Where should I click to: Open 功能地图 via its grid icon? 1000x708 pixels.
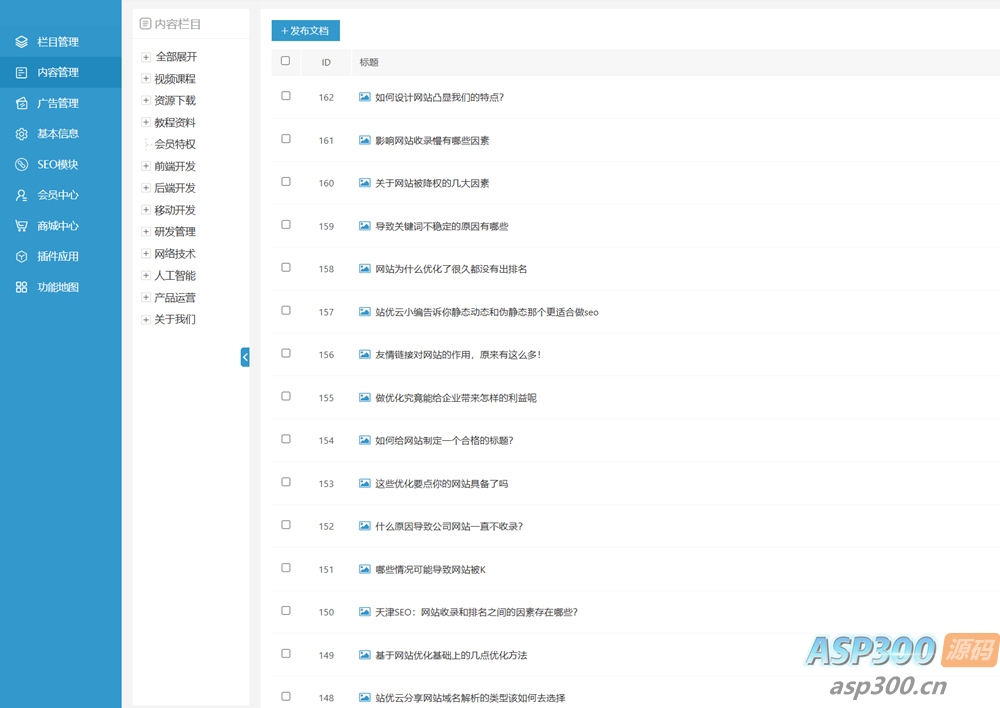(21, 287)
